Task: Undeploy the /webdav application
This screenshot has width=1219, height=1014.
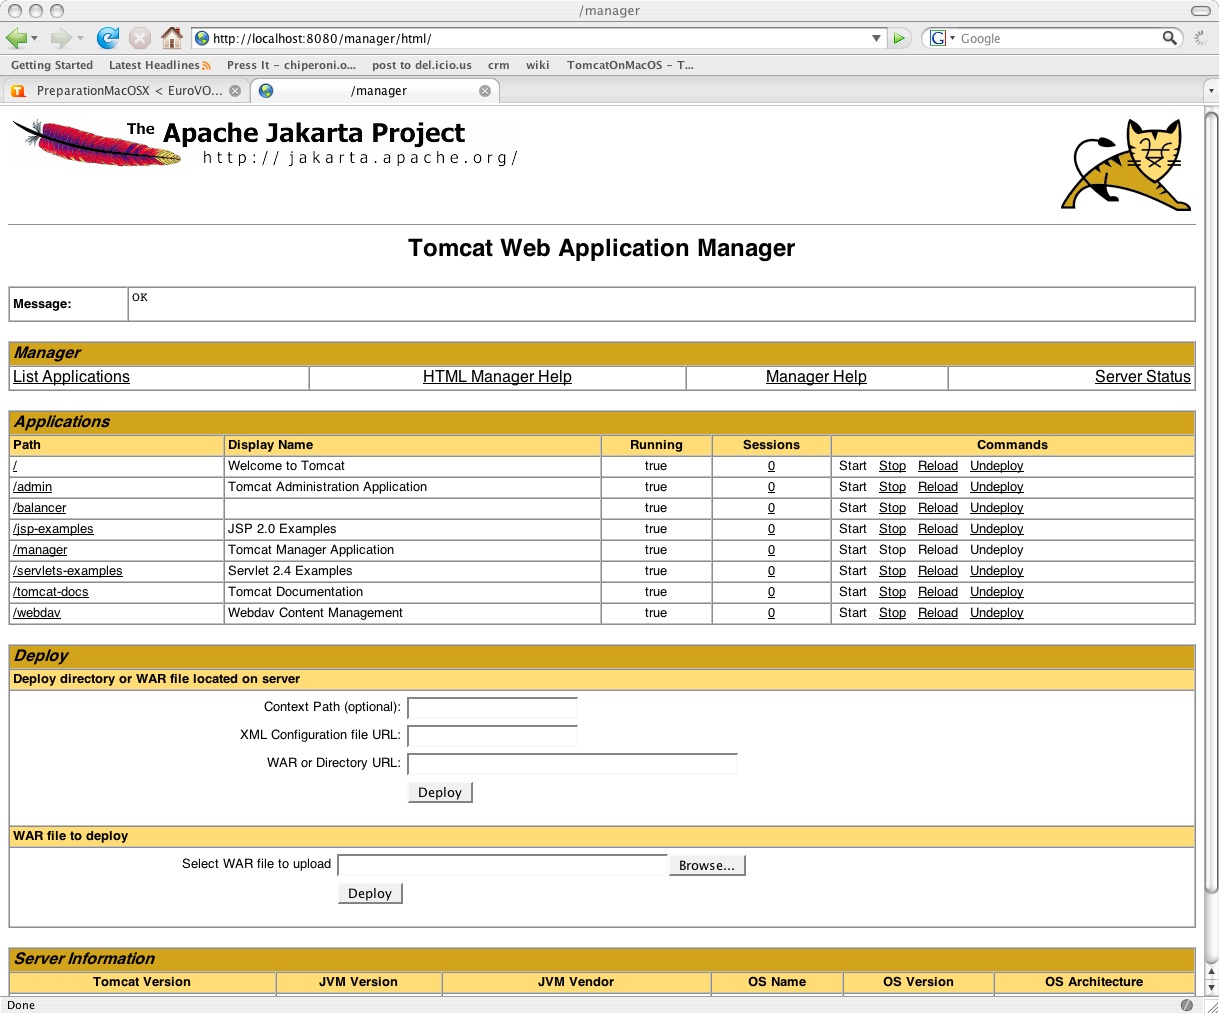Action: tap(997, 613)
